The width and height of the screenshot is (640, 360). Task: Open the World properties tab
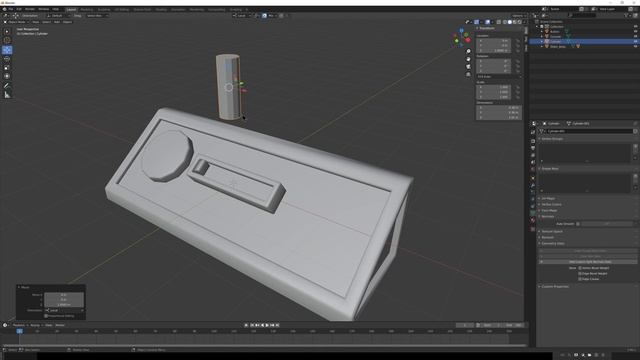click(533, 169)
